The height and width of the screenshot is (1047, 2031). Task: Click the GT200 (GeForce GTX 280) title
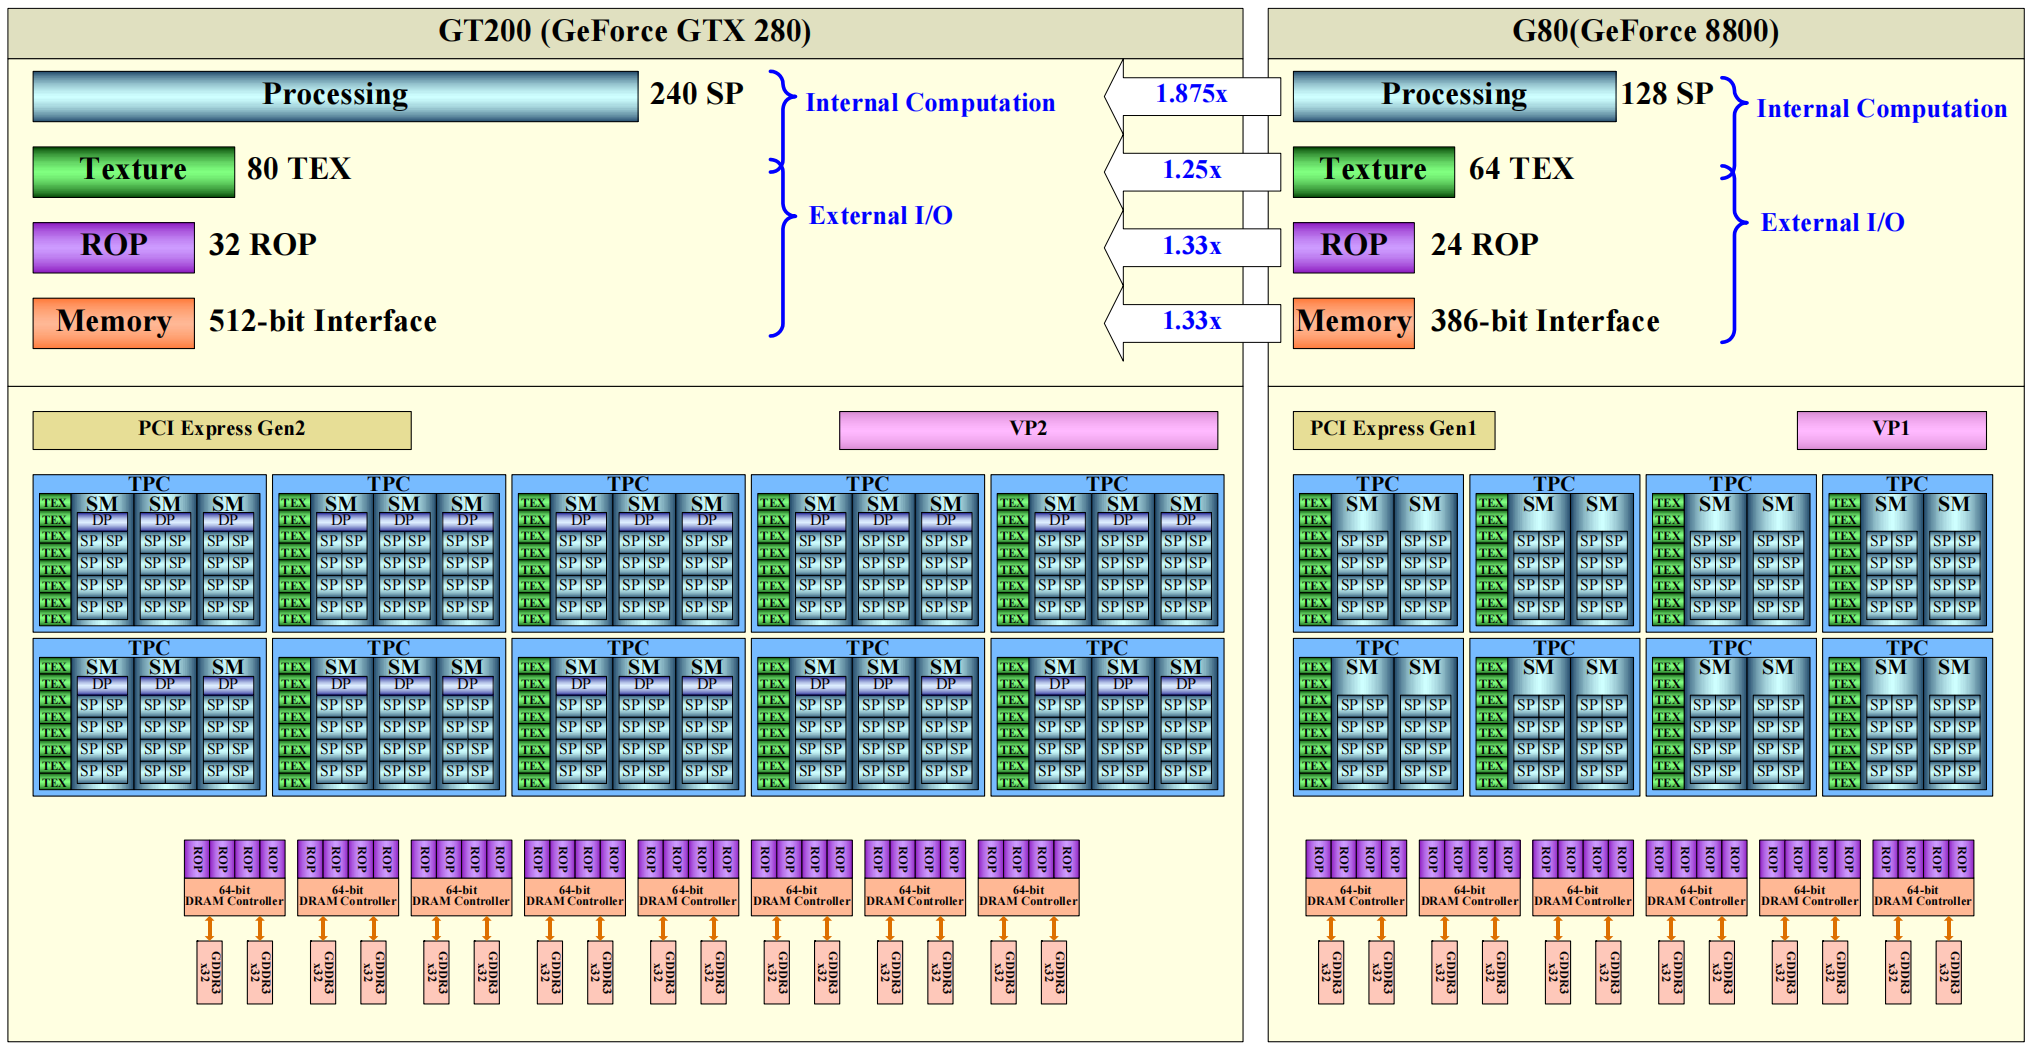[x=625, y=31]
